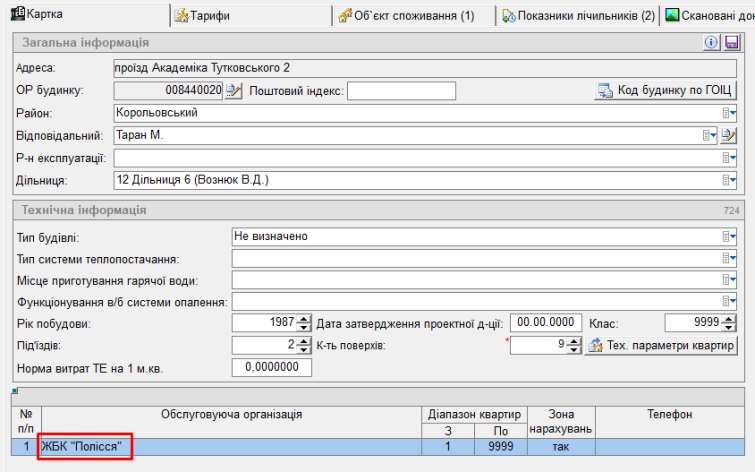755x472 pixels.
Task: Adjust the Під'їздів stepper arrows
Action: point(304,345)
